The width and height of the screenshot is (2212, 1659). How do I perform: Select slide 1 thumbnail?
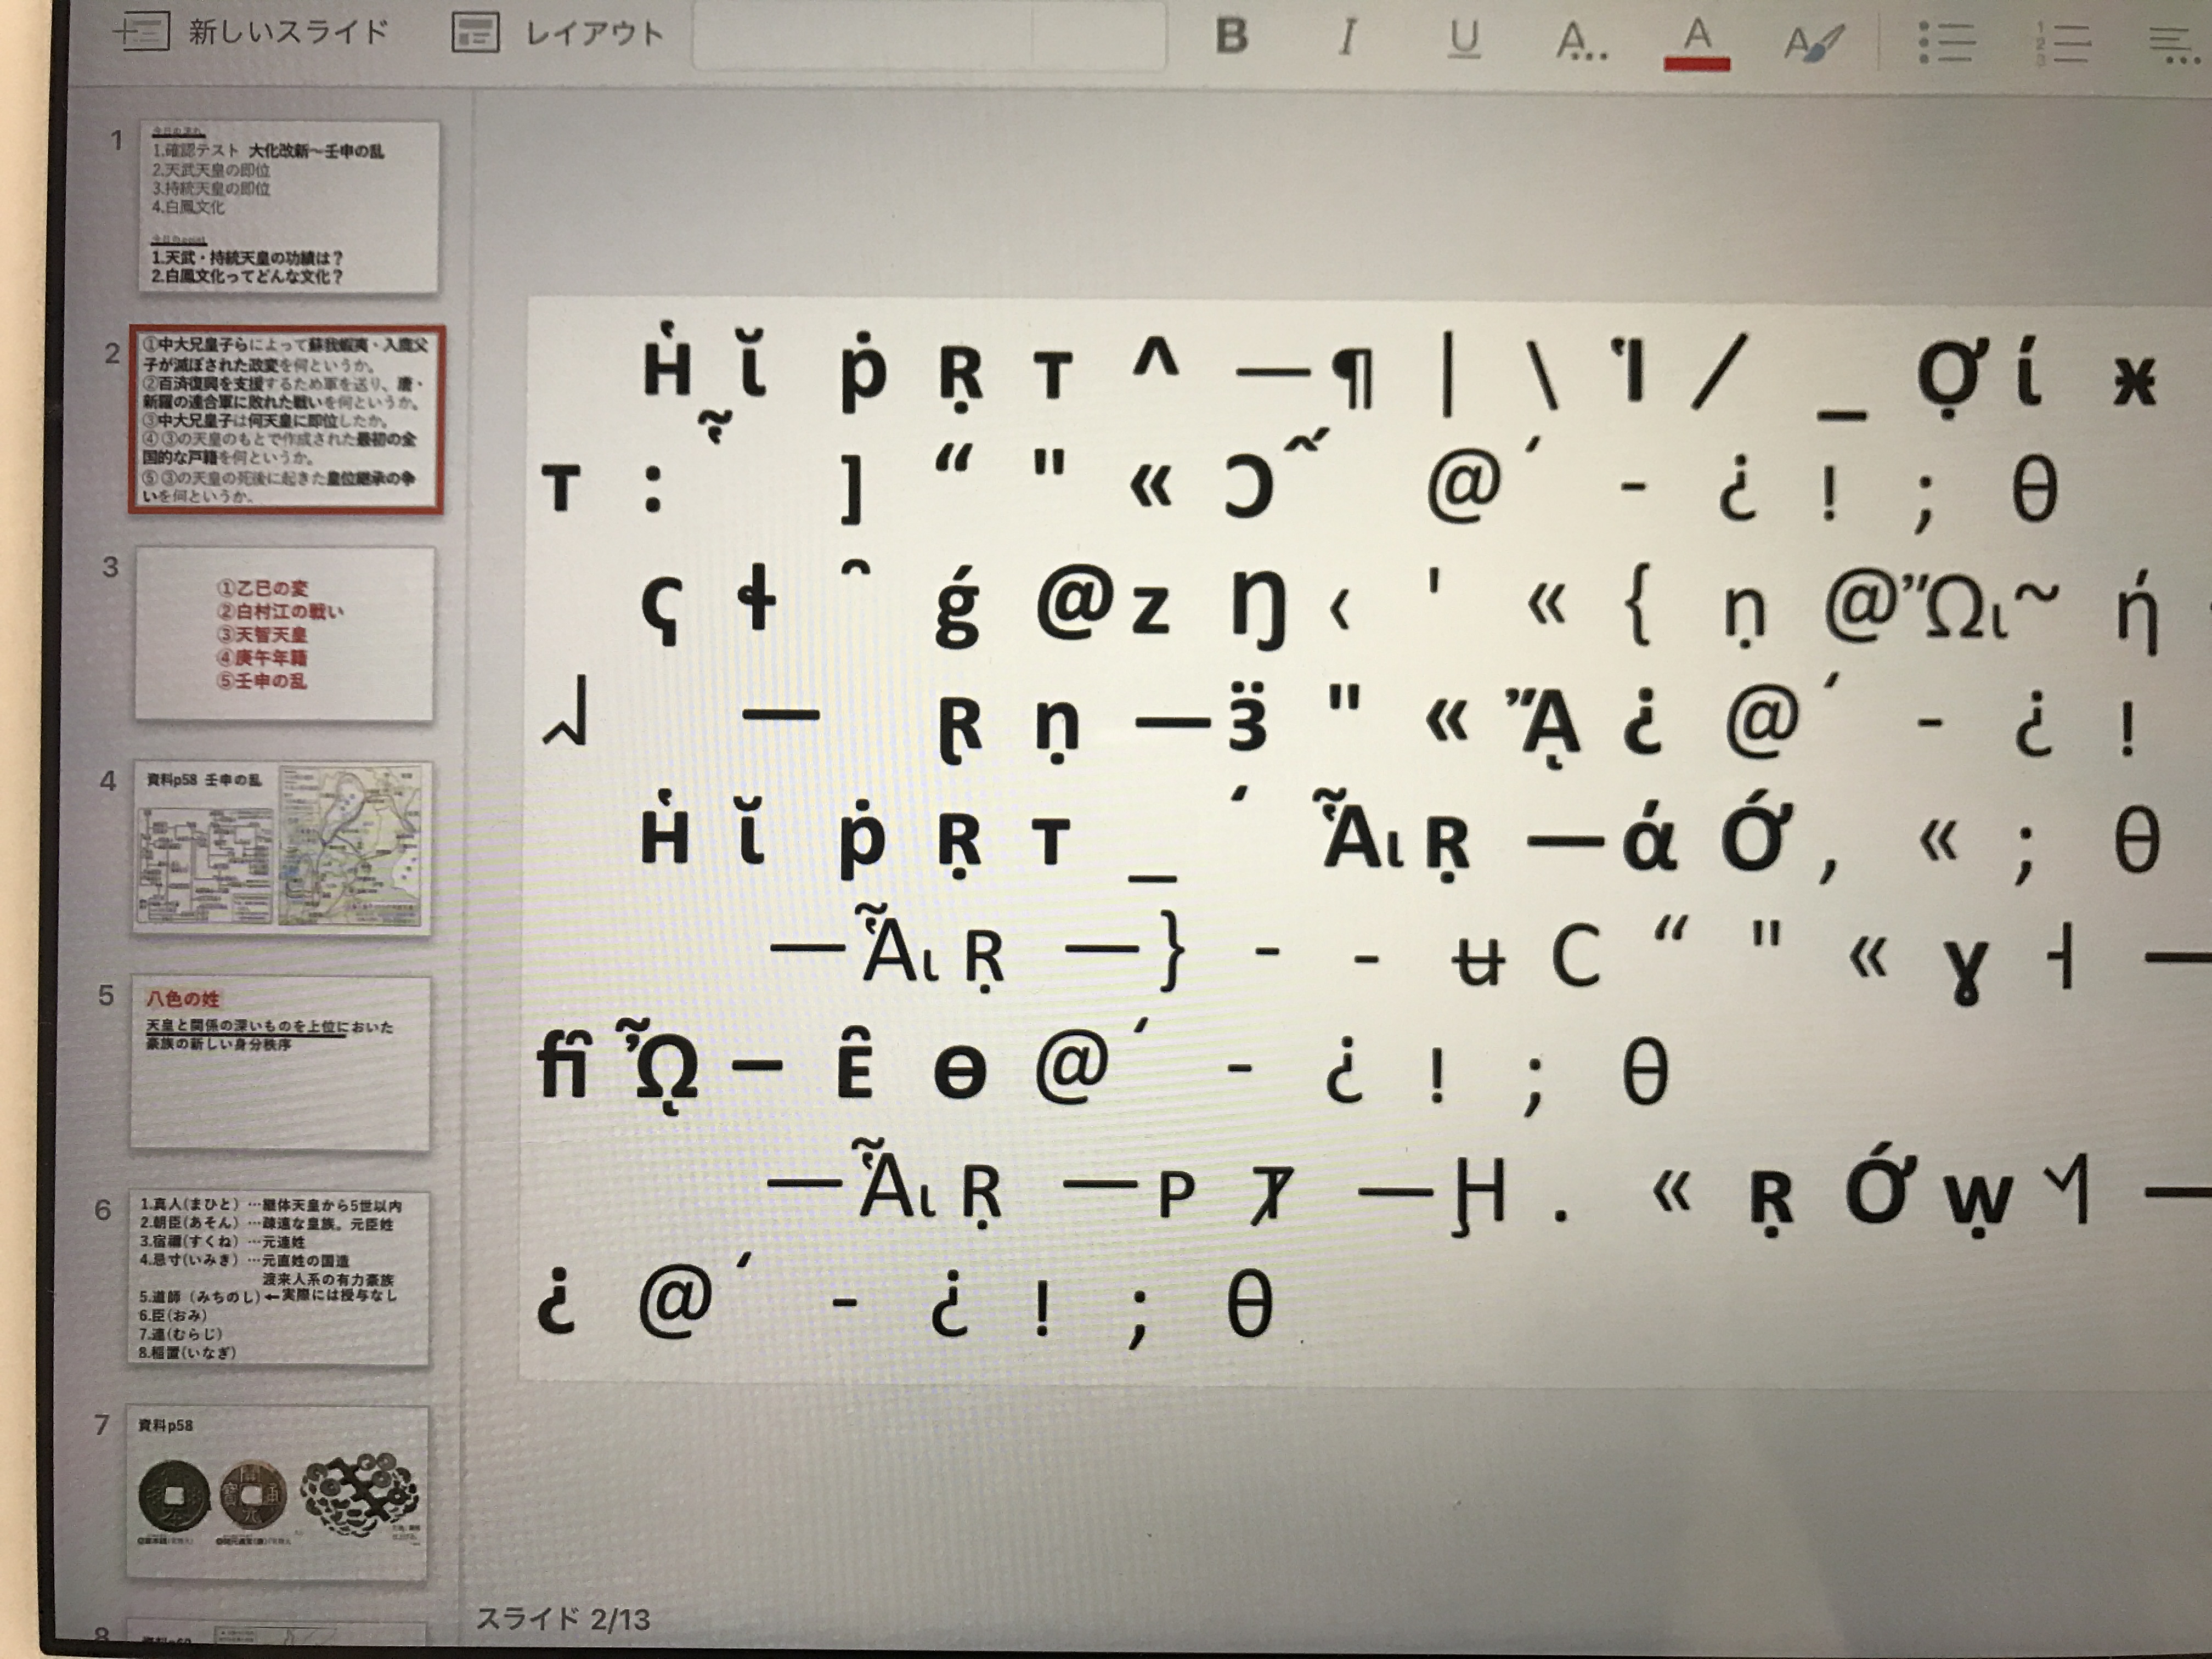point(288,207)
